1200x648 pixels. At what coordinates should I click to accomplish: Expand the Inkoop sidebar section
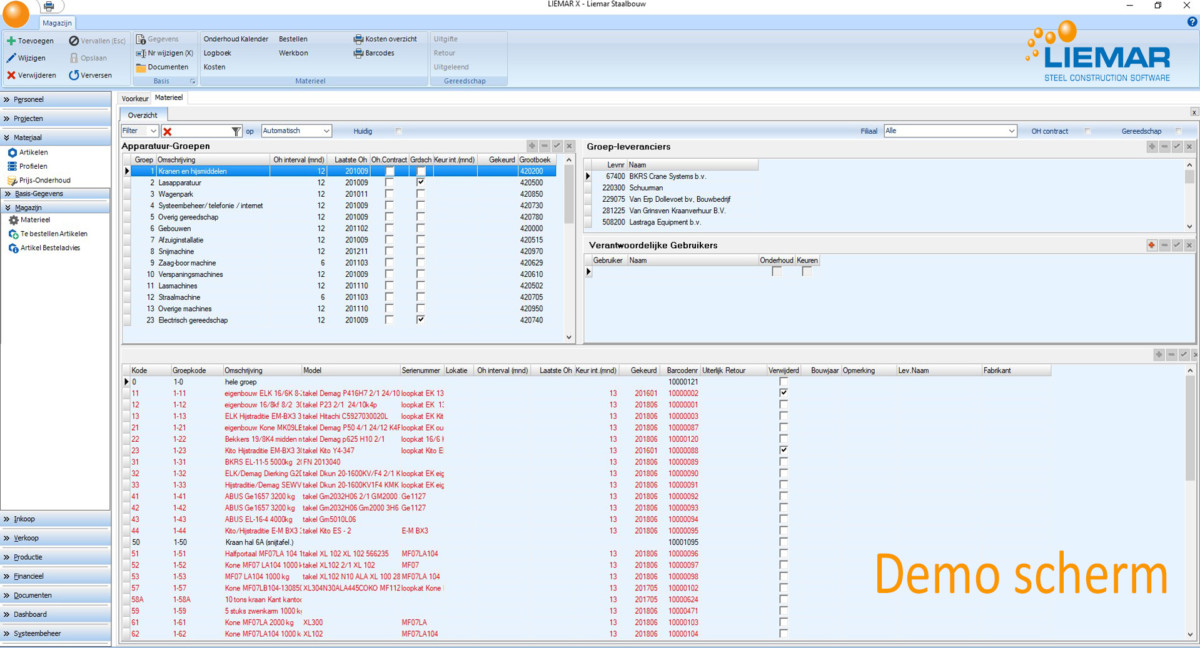tap(55, 519)
